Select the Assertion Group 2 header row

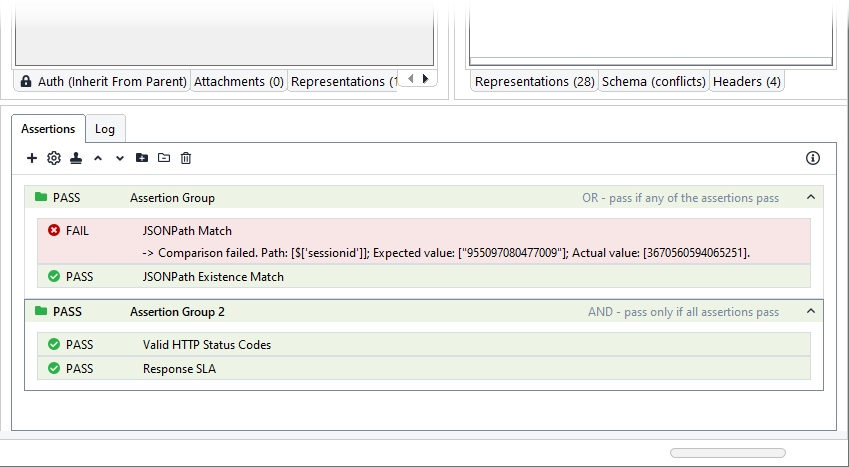point(424,312)
